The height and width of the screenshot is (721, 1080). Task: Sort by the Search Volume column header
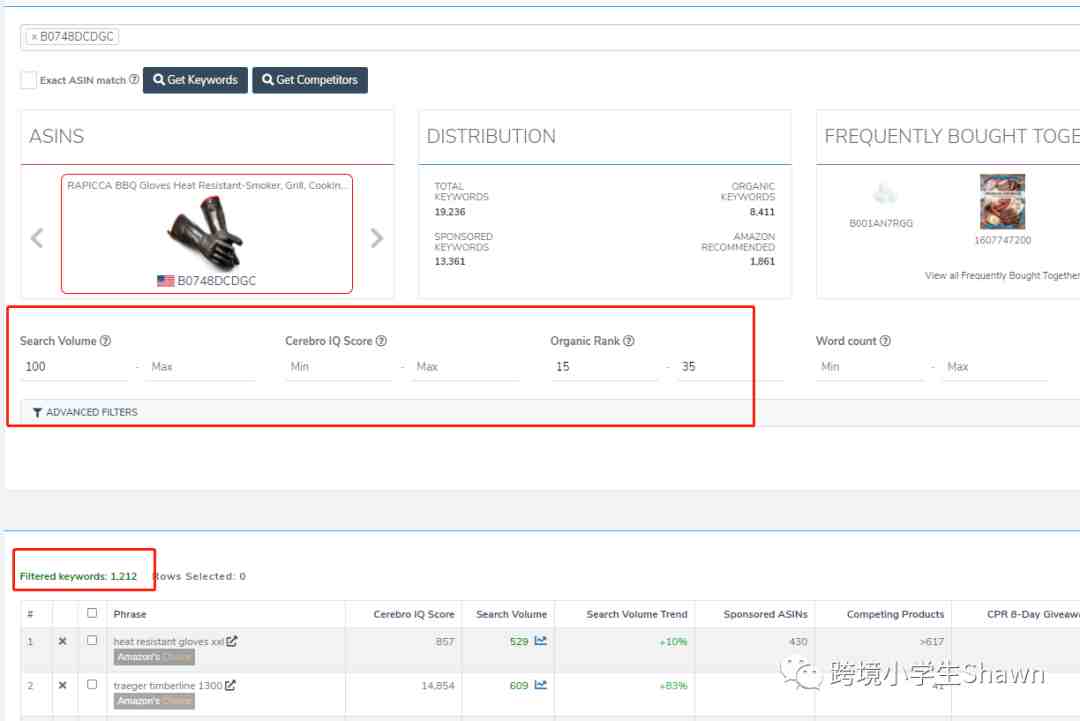tap(511, 614)
